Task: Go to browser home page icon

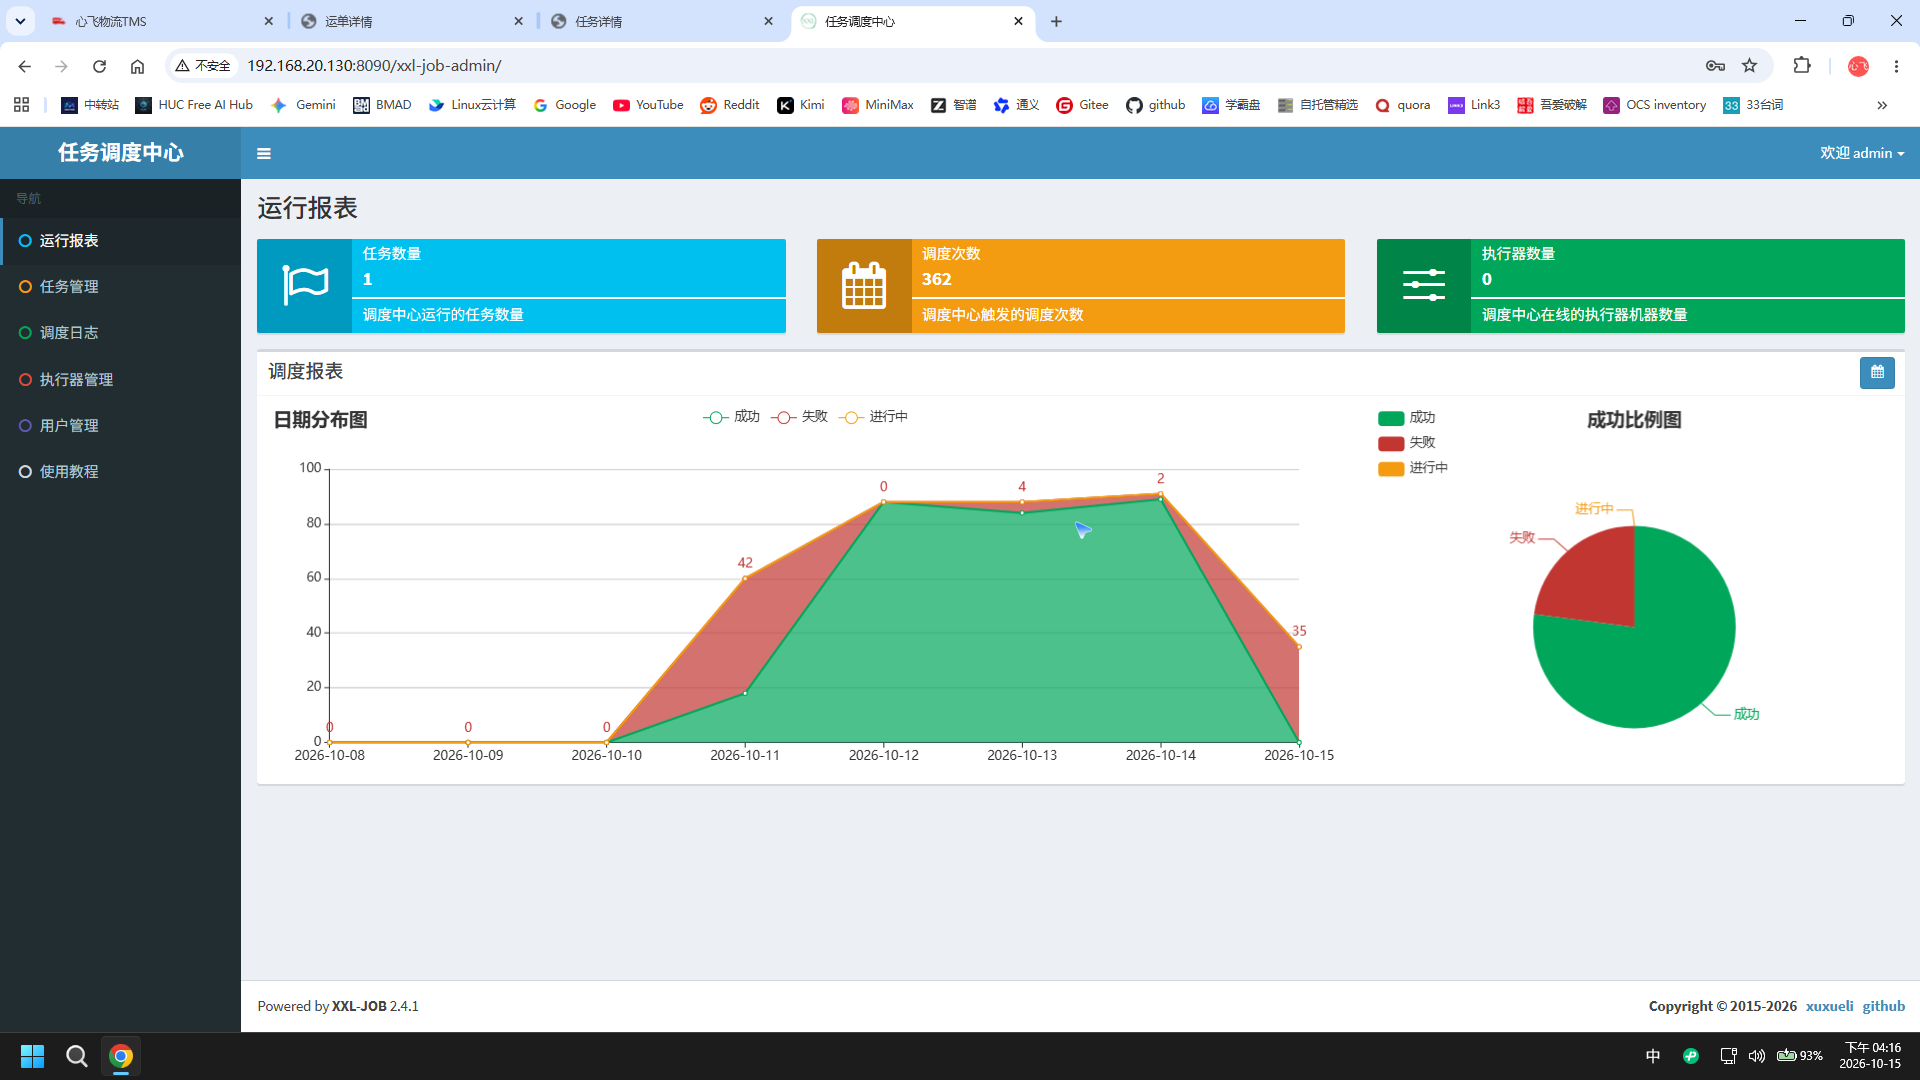Action: [x=137, y=66]
